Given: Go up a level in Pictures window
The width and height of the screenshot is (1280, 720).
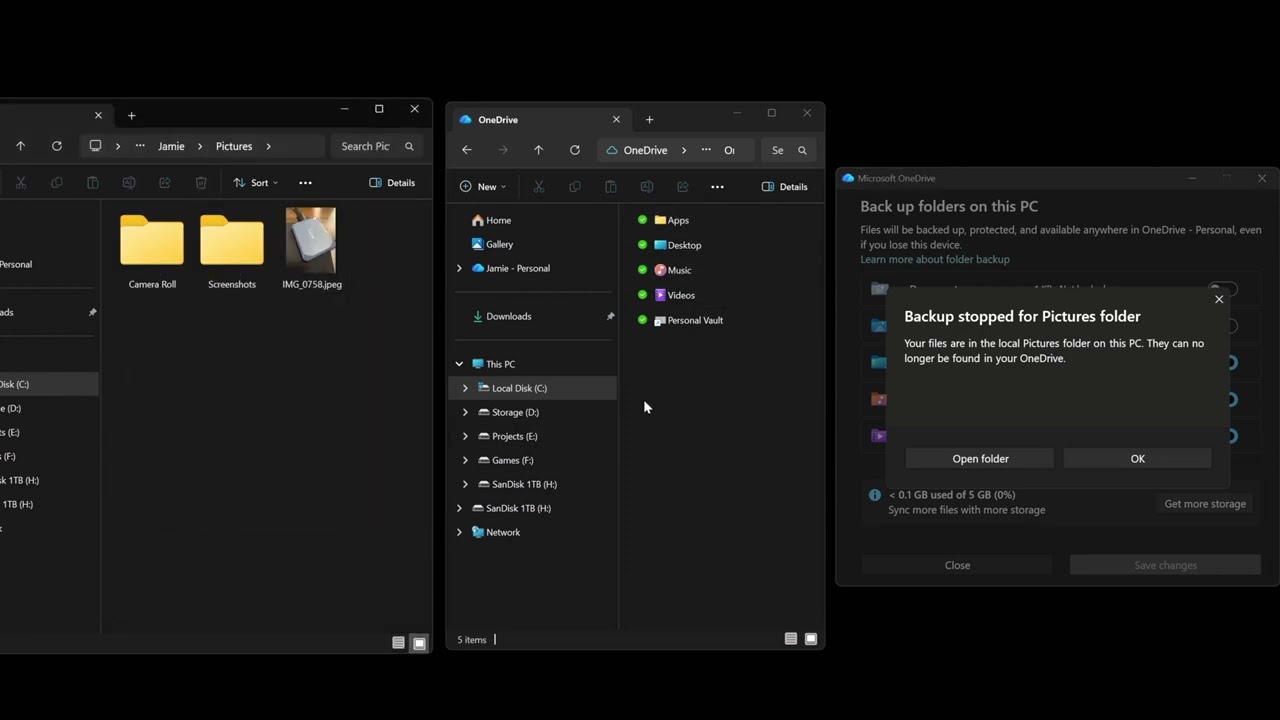Looking at the screenshot, I should 20,146.
